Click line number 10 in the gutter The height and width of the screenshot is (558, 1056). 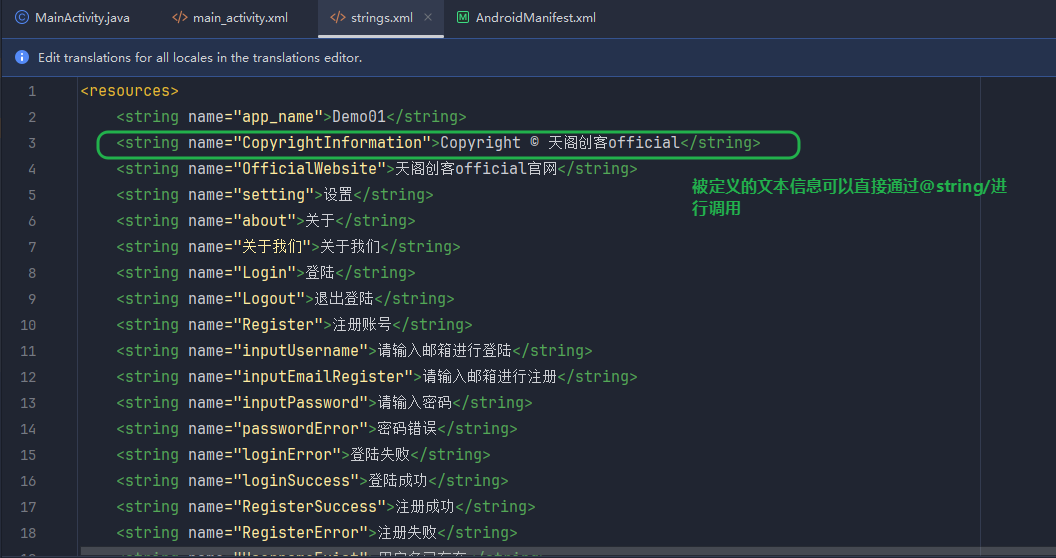coord(28,325)
